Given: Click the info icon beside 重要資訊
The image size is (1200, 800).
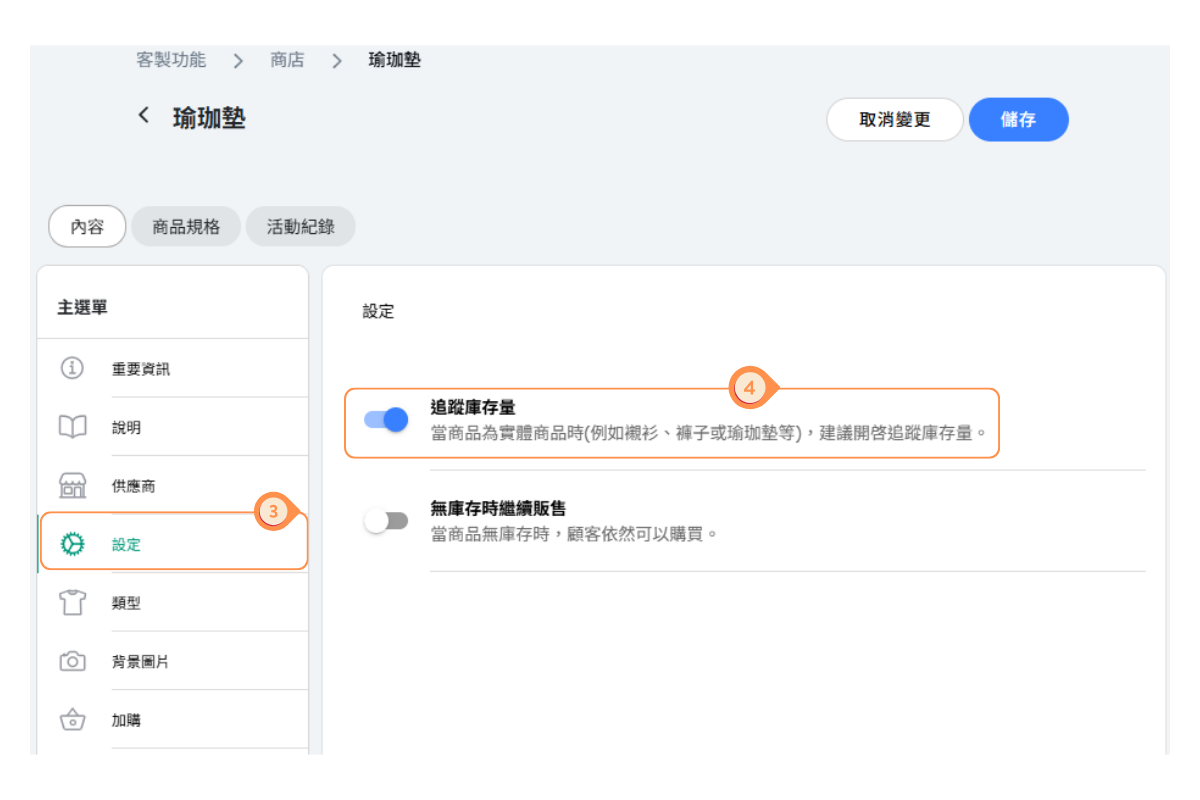Looking at the screenshot, I should coord(72,368).
